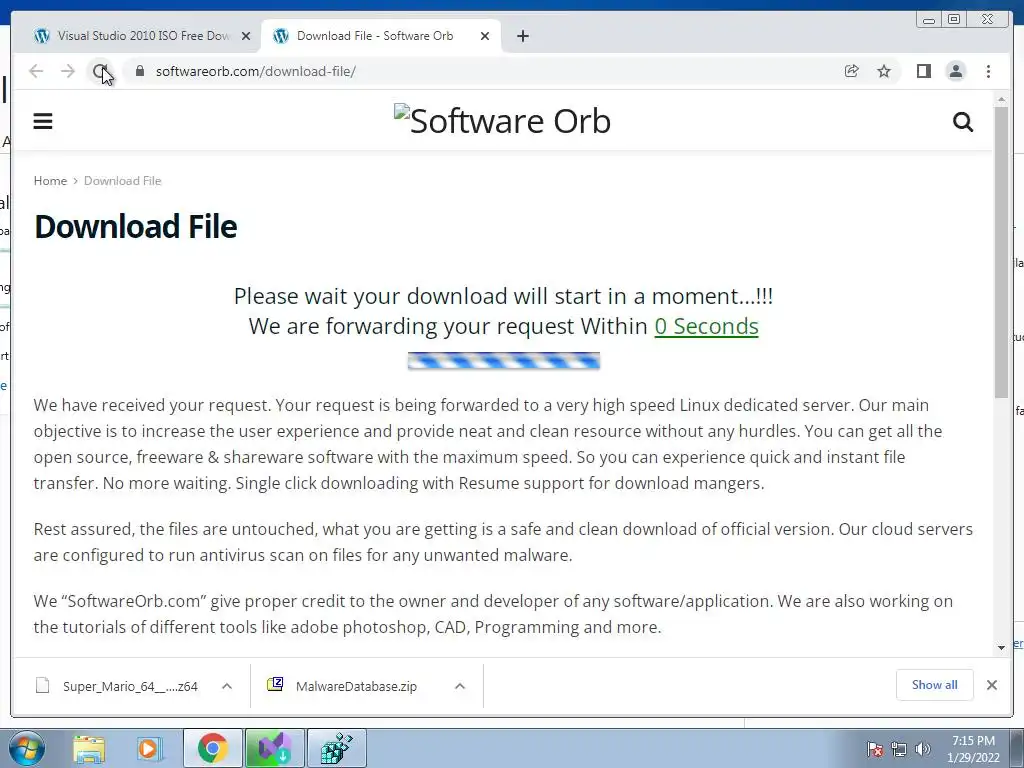Click the browser forward arrow
This screenshot has width=1024, height=768.
click(68, 71)
